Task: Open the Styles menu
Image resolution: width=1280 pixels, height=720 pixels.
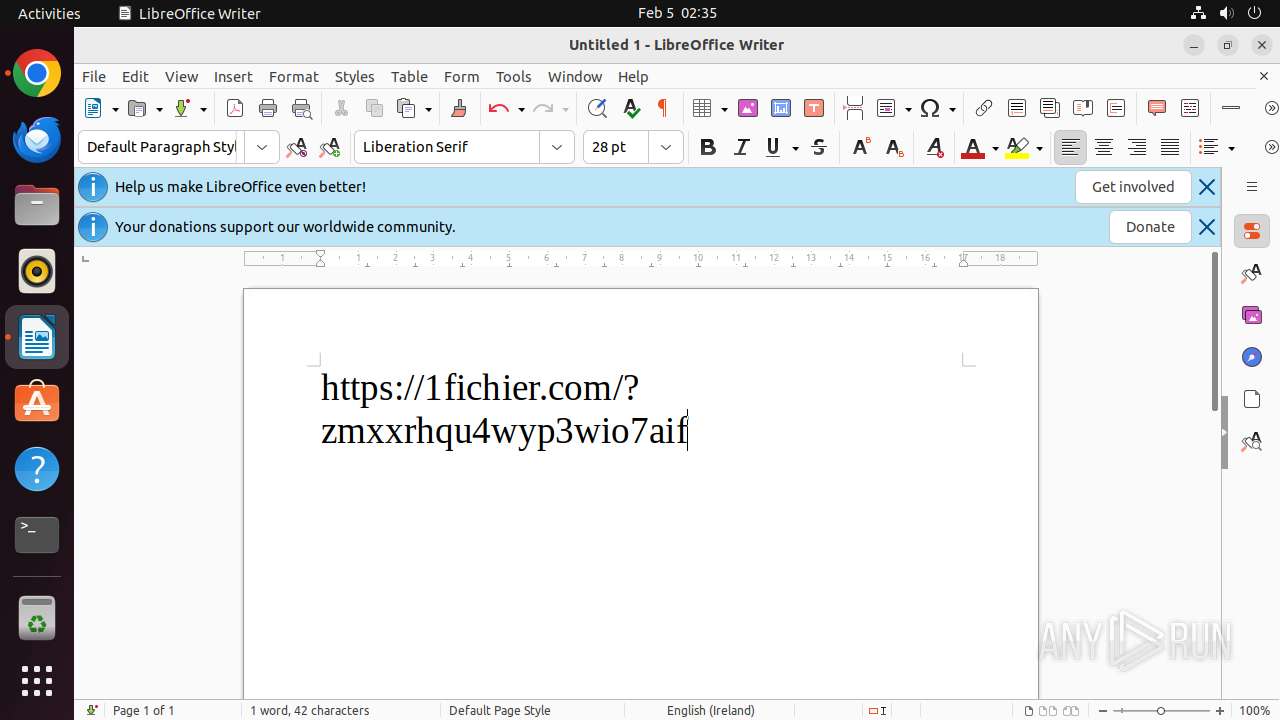Action: (354, 76)
